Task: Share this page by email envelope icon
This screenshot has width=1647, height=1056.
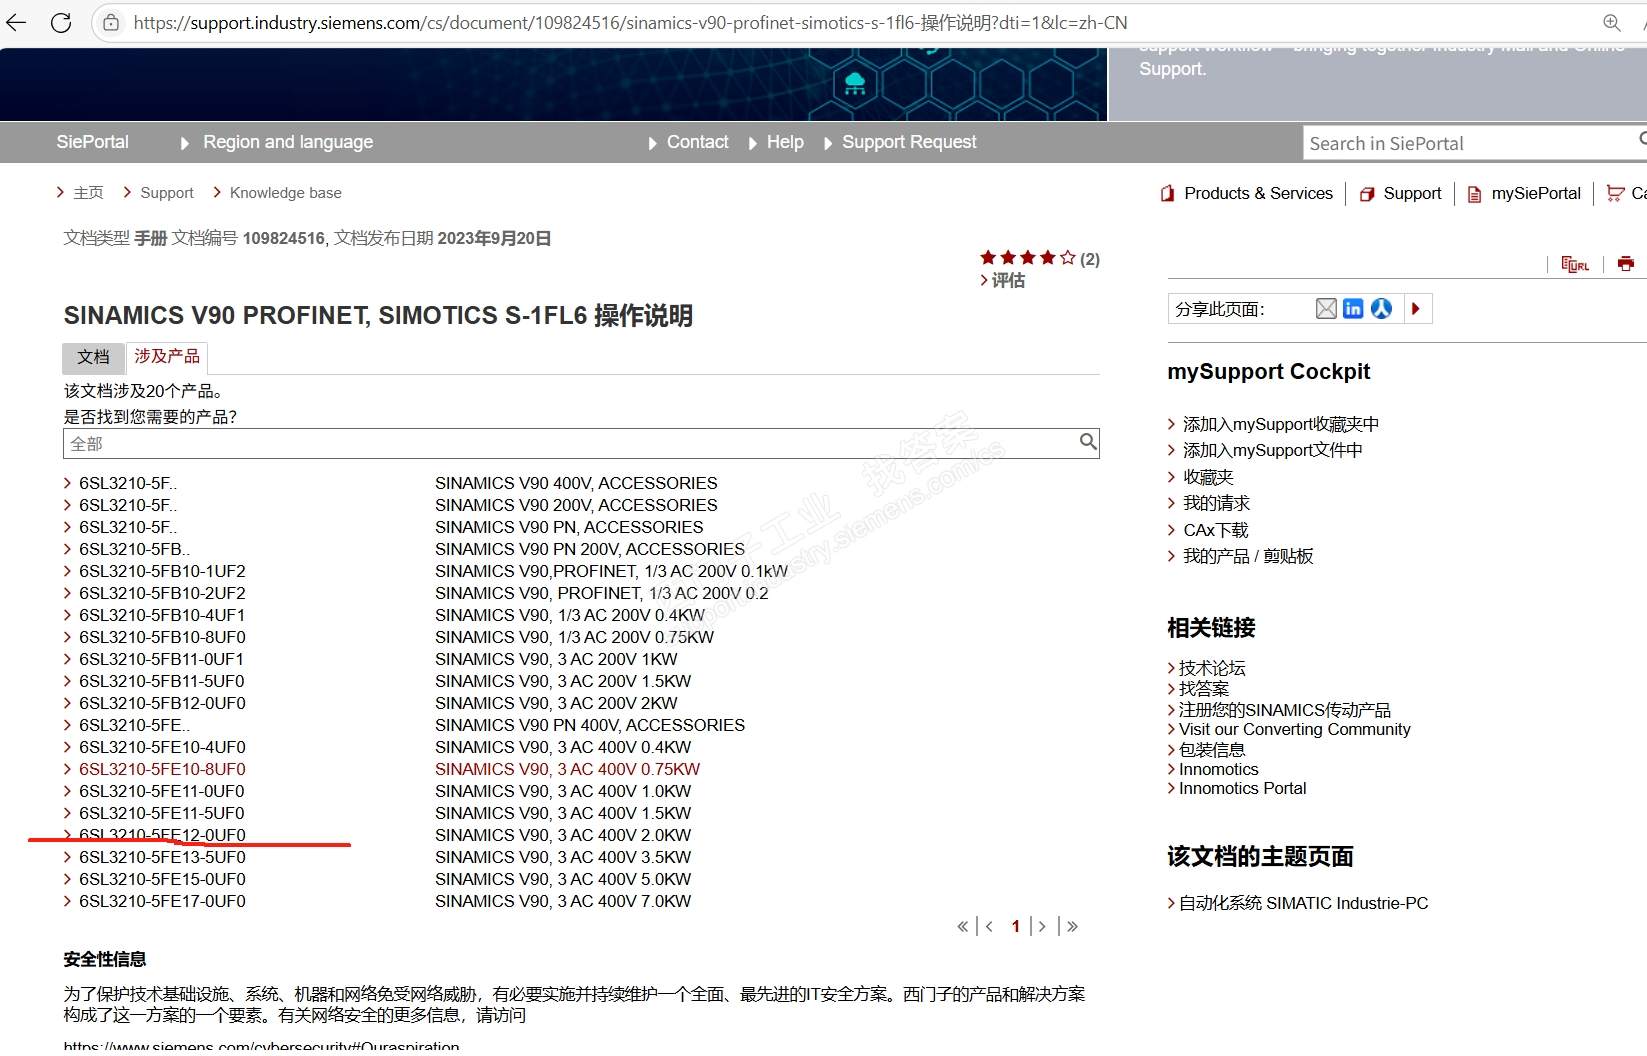Action: point(1326,309)
